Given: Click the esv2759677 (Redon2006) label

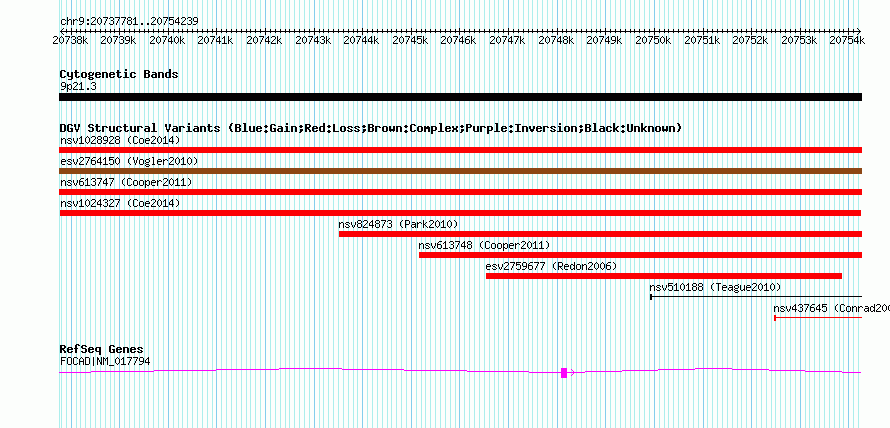Looking at the screenshot, I should pos(551,266).
